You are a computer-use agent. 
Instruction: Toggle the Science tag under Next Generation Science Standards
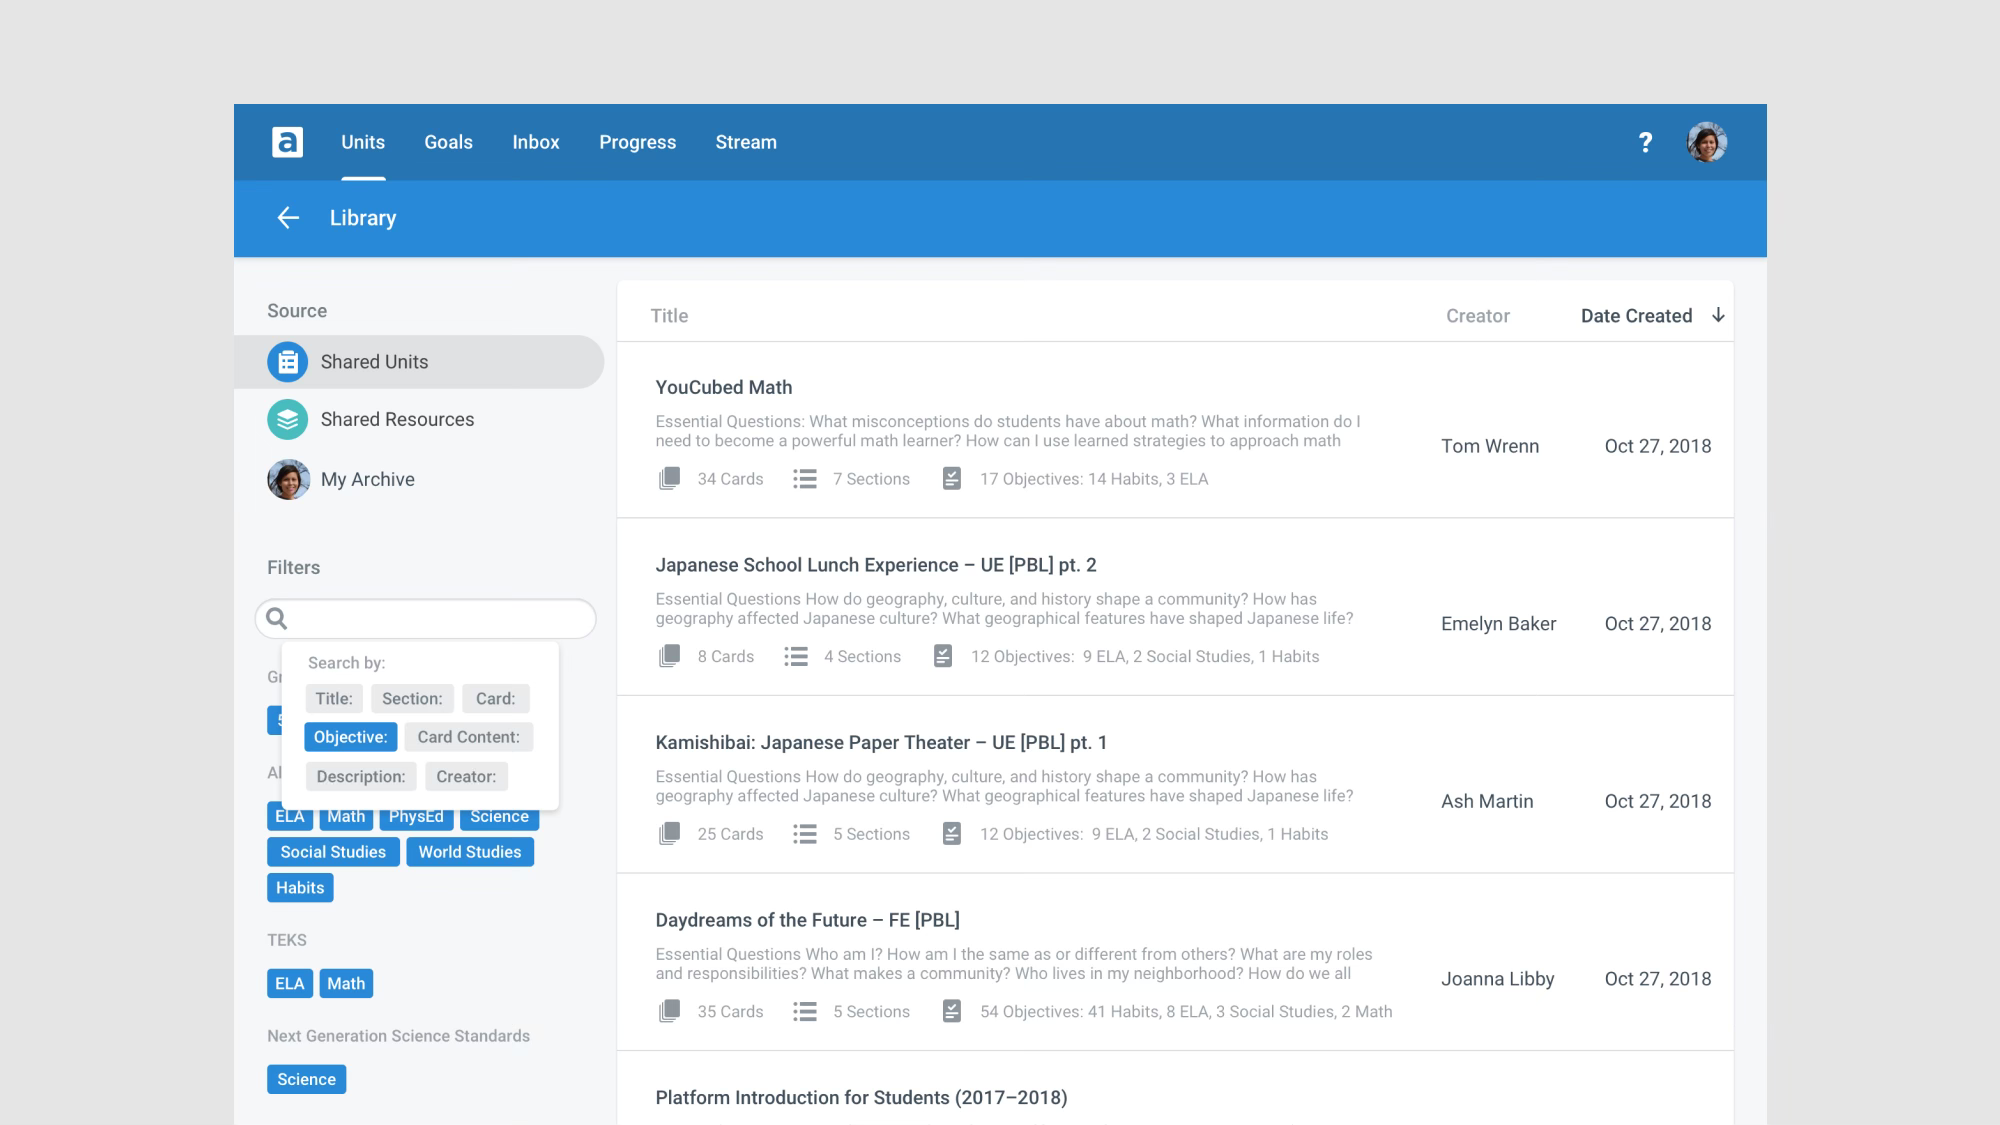coord(306,1080)
